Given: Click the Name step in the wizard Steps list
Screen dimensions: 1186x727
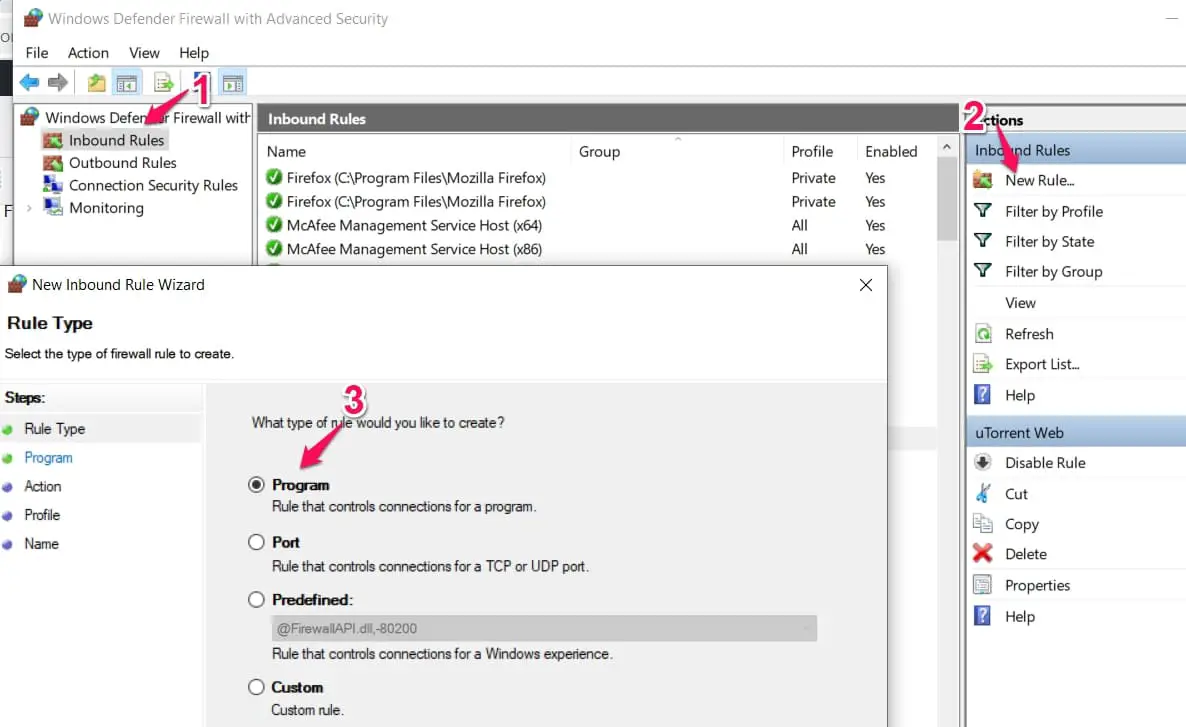Looking at the screenshot, I should coord(41,544).
